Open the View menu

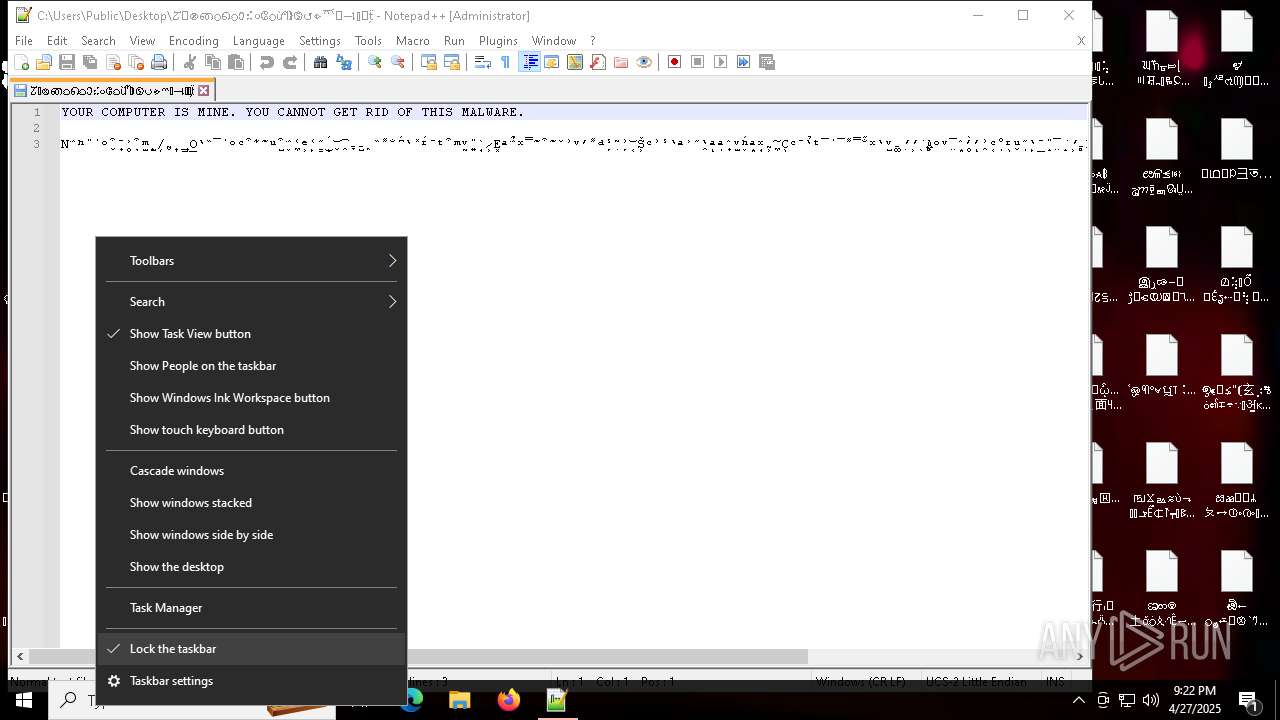pos(142,41)
